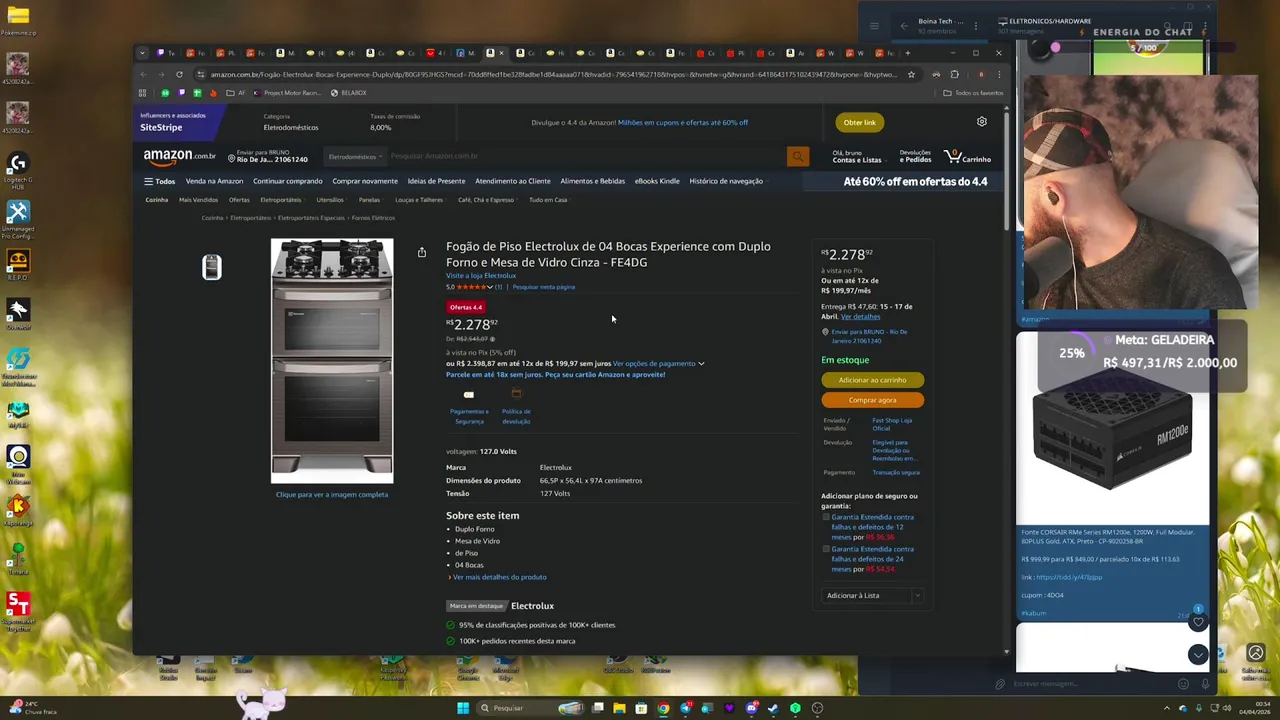Image resolution: width=1280 pixels, height=720 pixels.
Task: Click the browser address bar URL
Action: point(553,74)
